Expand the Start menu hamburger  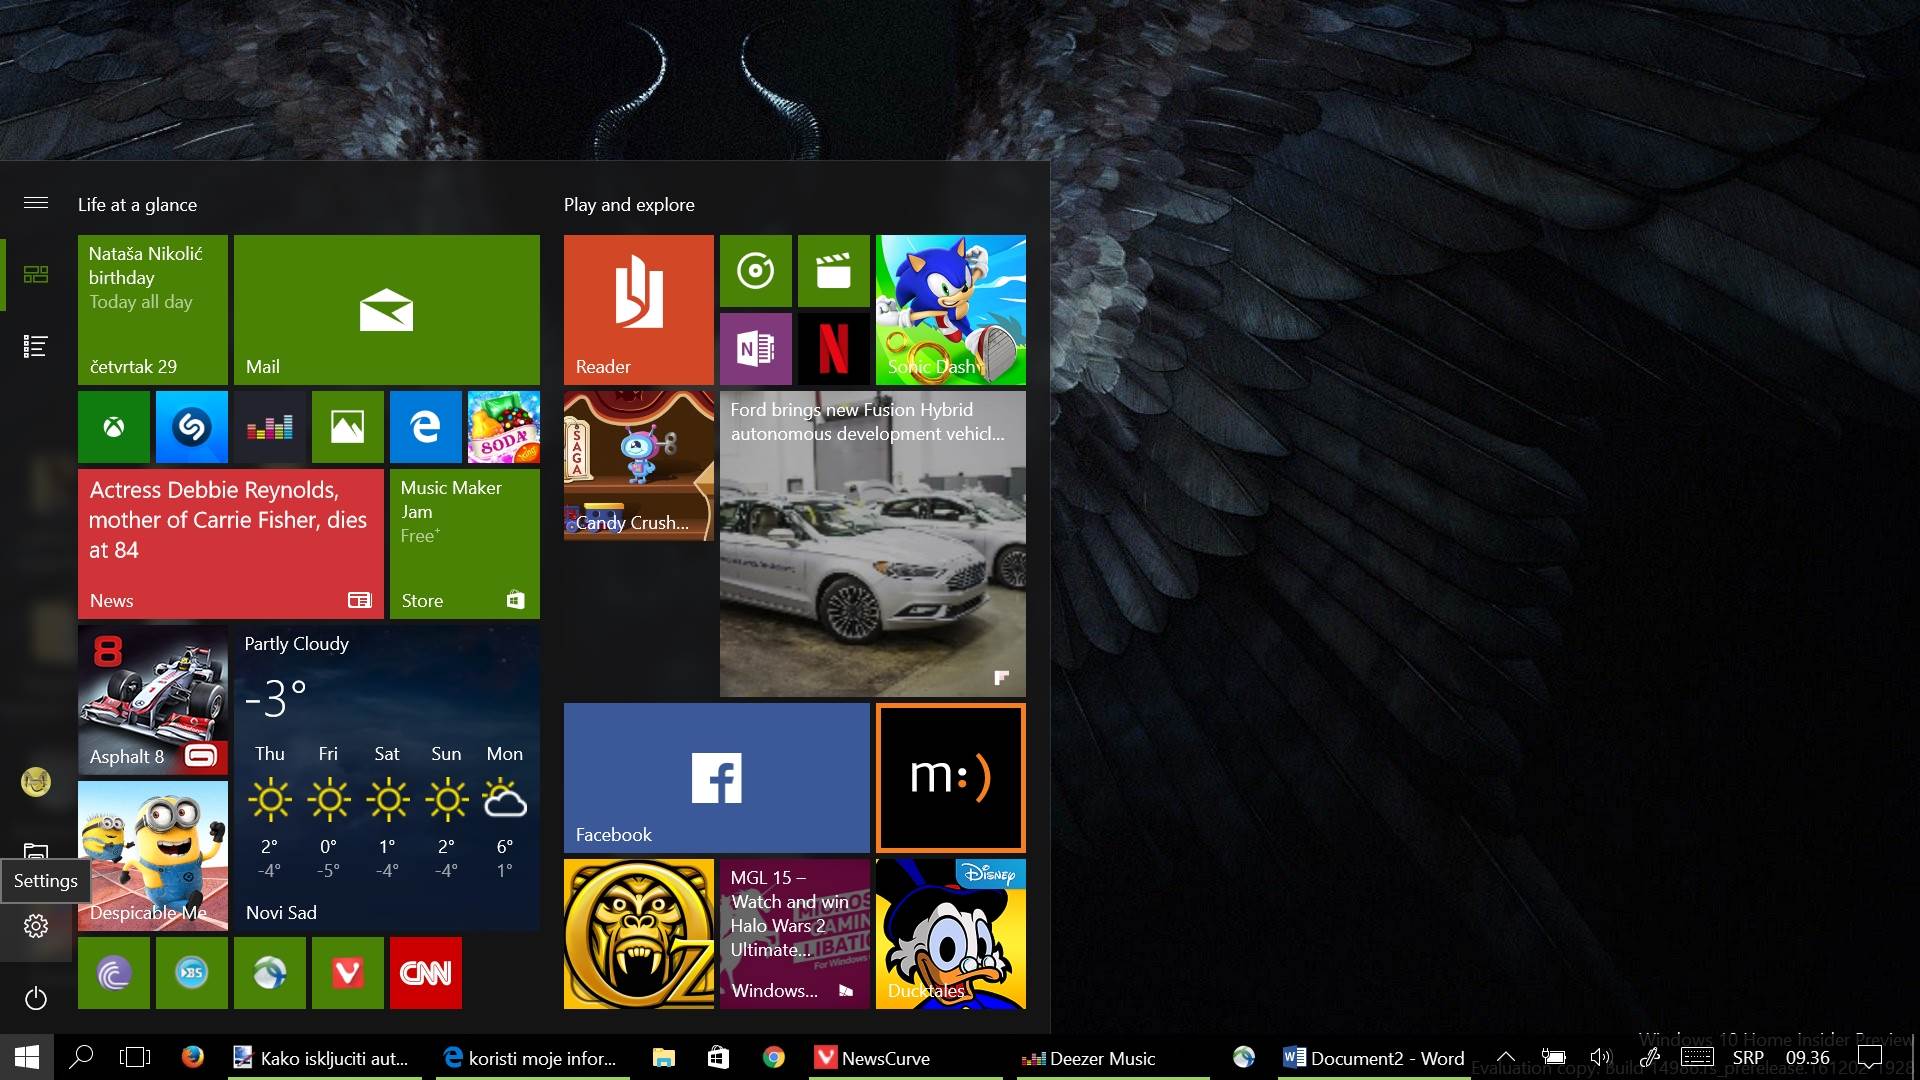pos(36,203)
